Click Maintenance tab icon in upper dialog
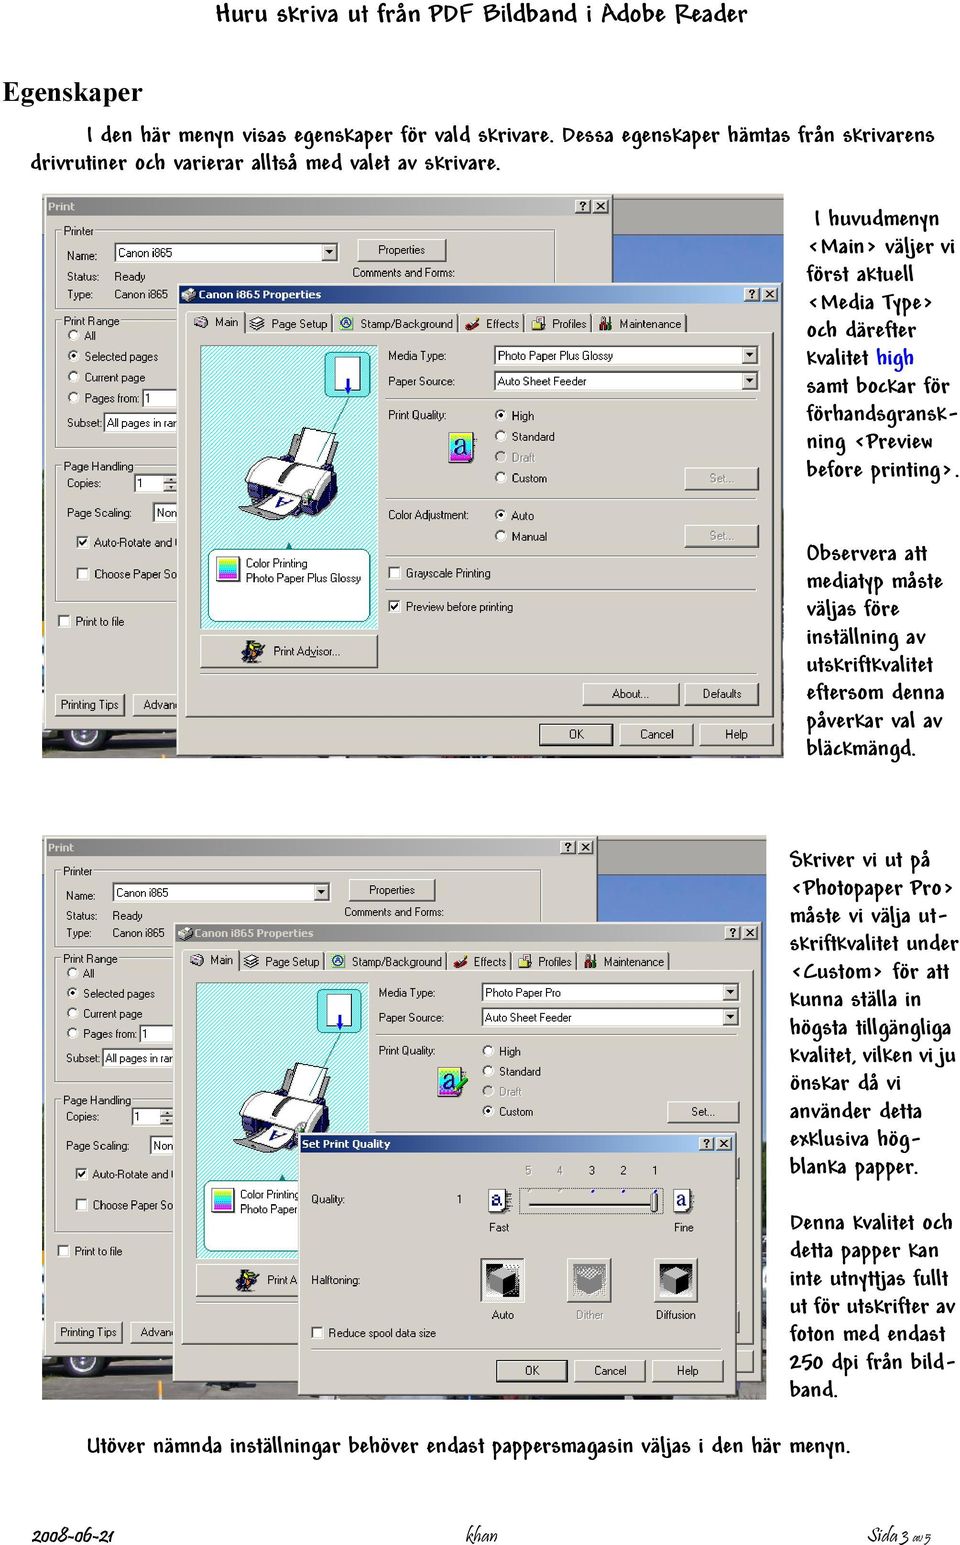The height and width of the screenshot is (1545, 960). [x=605, y=323]
